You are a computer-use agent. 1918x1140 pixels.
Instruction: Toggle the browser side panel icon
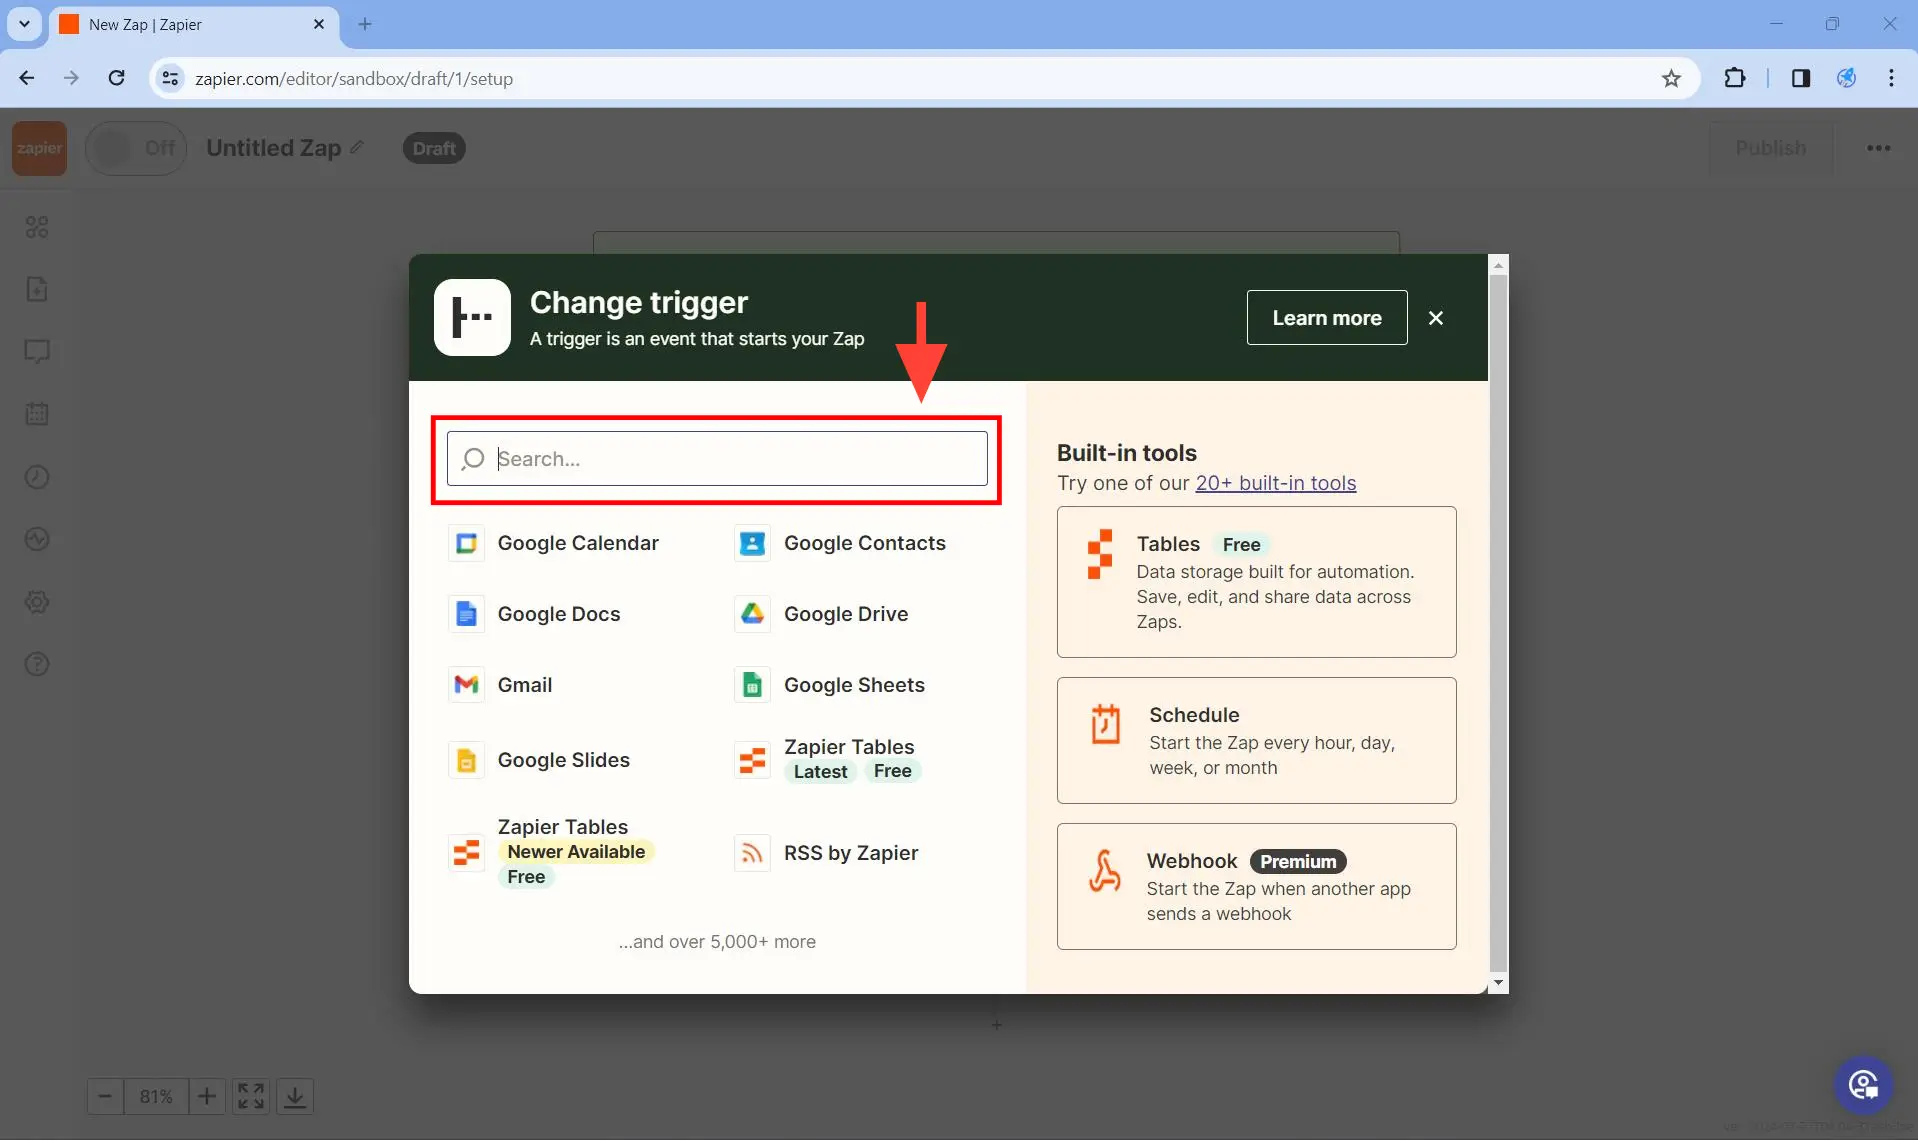tap(1801, 78)
